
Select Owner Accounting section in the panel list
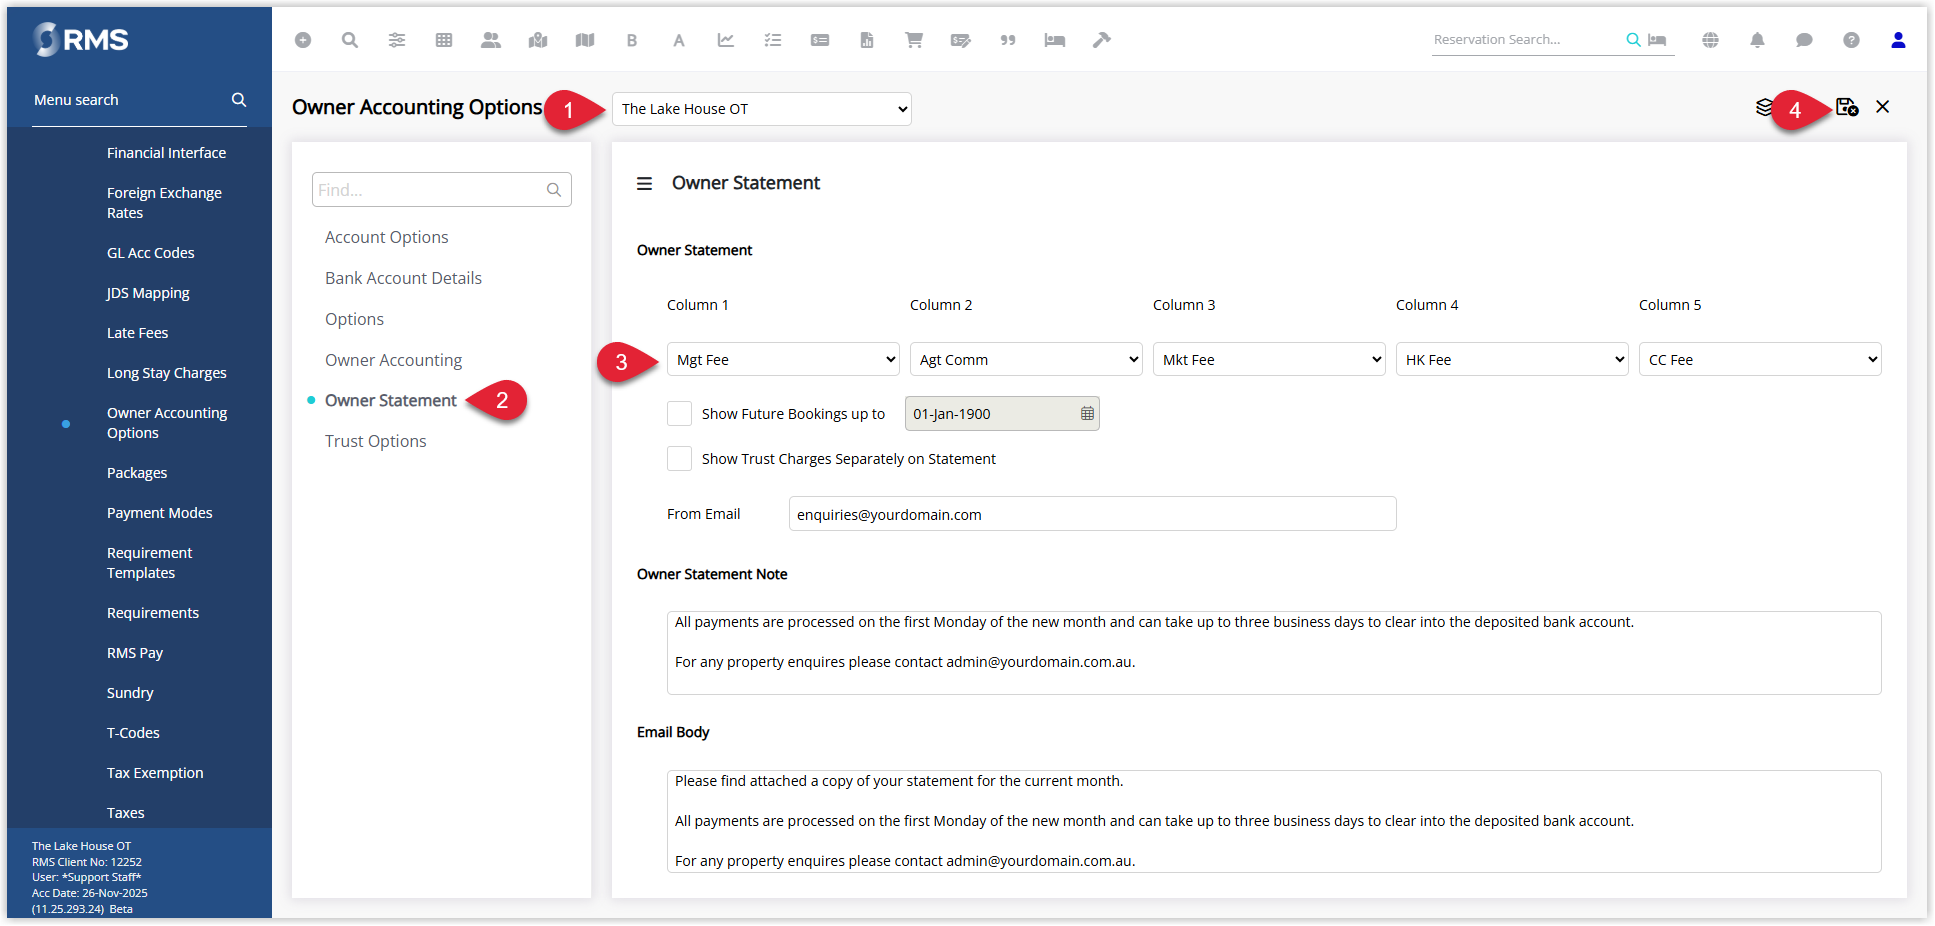click(x=393, y=360)
